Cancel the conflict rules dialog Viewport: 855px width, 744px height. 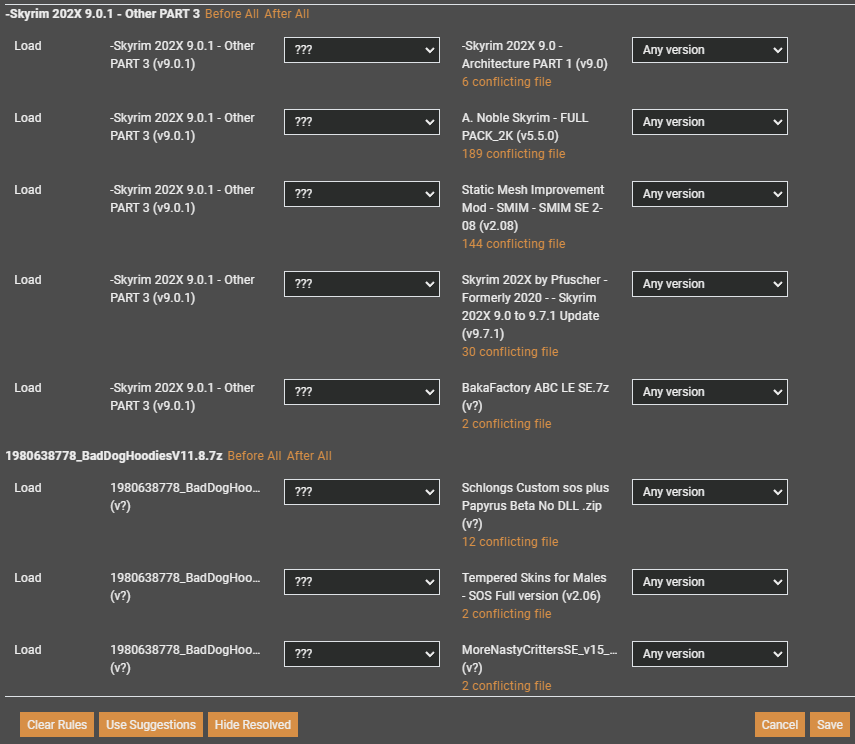tap(780, 724)
